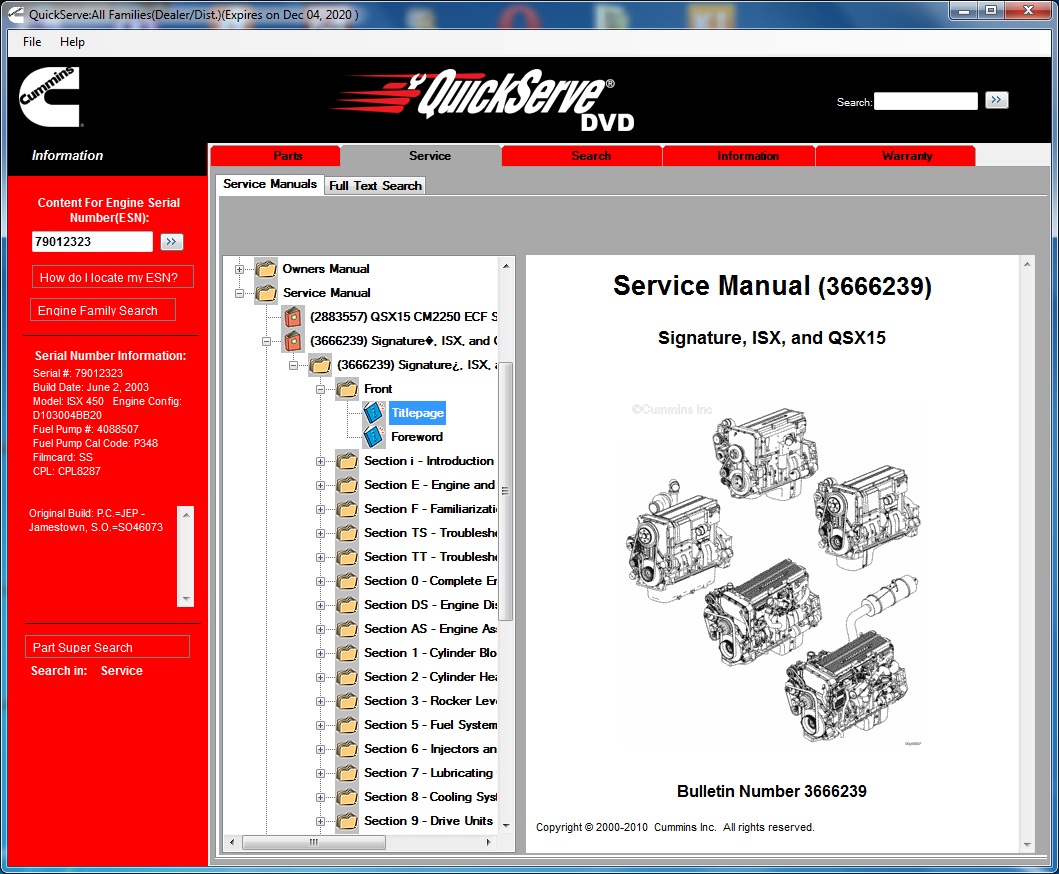Click the tree vertical scrollbar thumb
Image resolution: width=1059 pixels, height=874 pixels.
(505, 491)
